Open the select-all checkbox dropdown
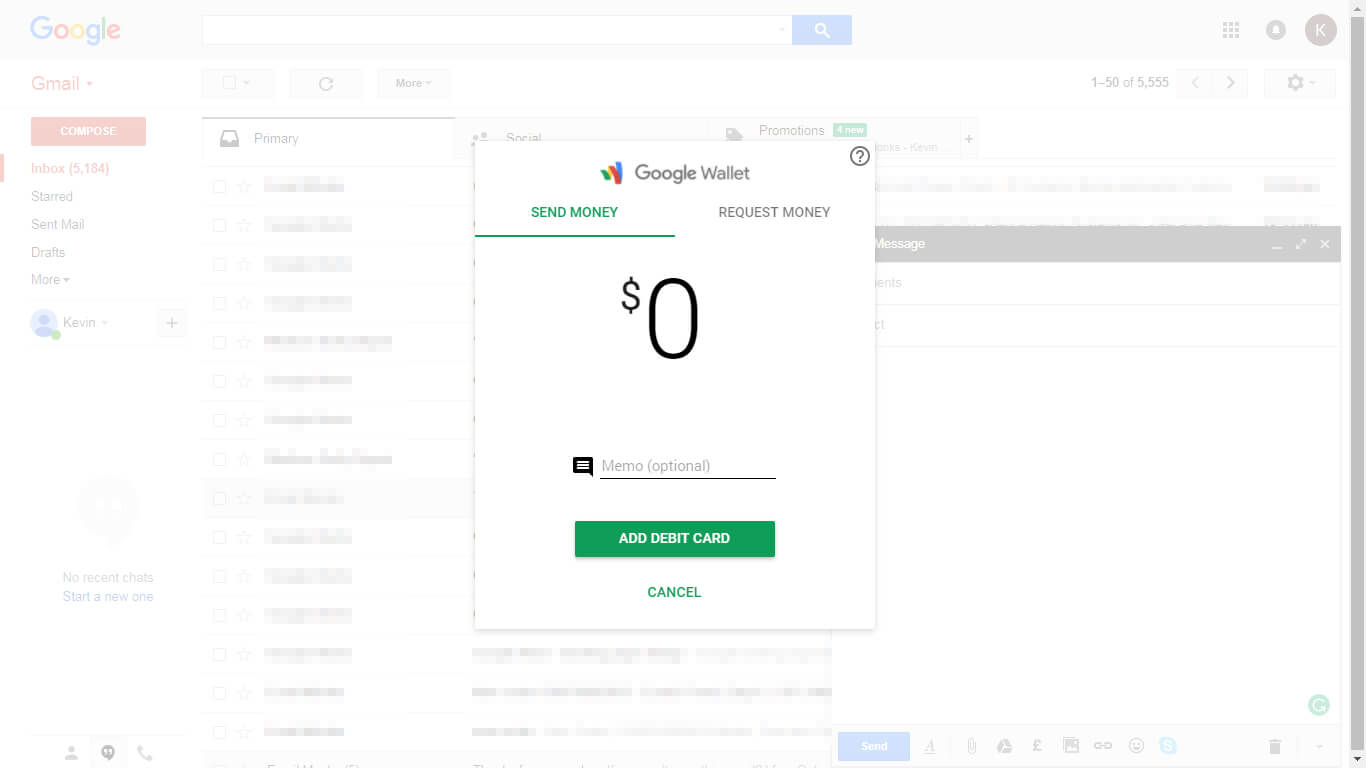1366x768 pixels. pyautogui.click(x=237, y=84)
